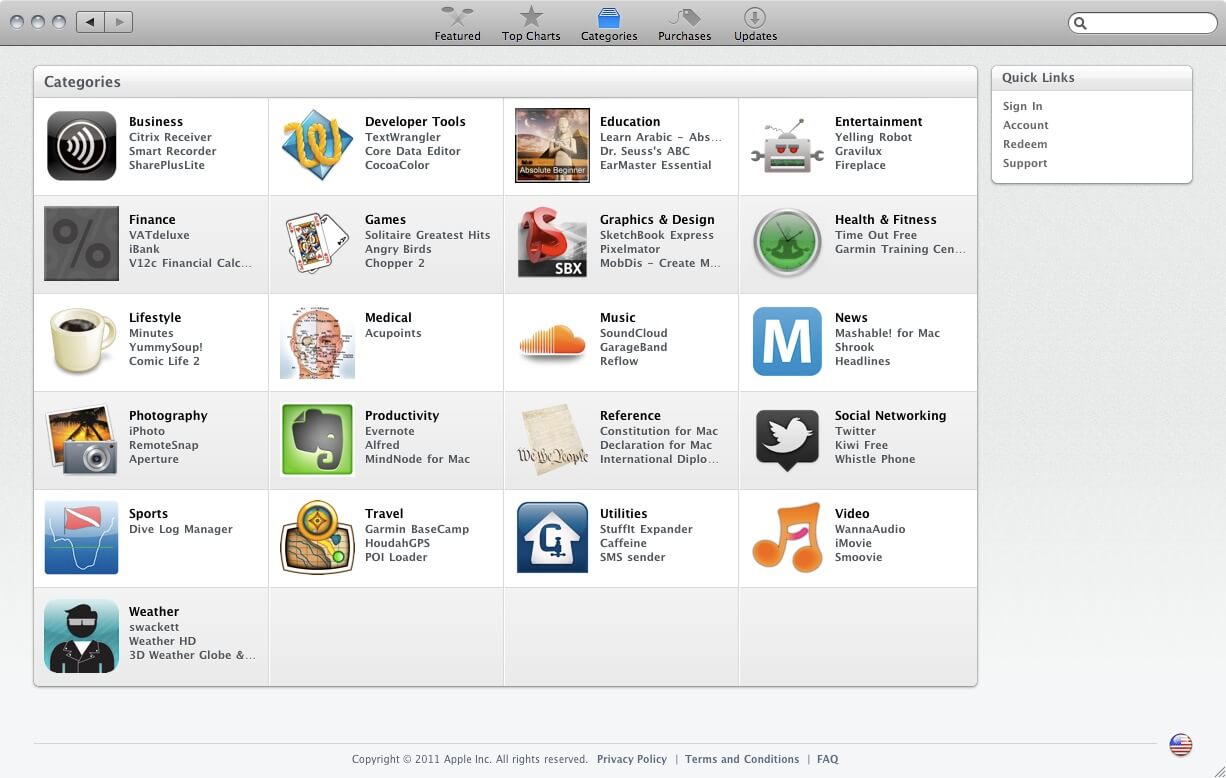Image resolution: width=1226 pixels, height=778 pixels.
Task: Open the Games category title
Action: 385,219
